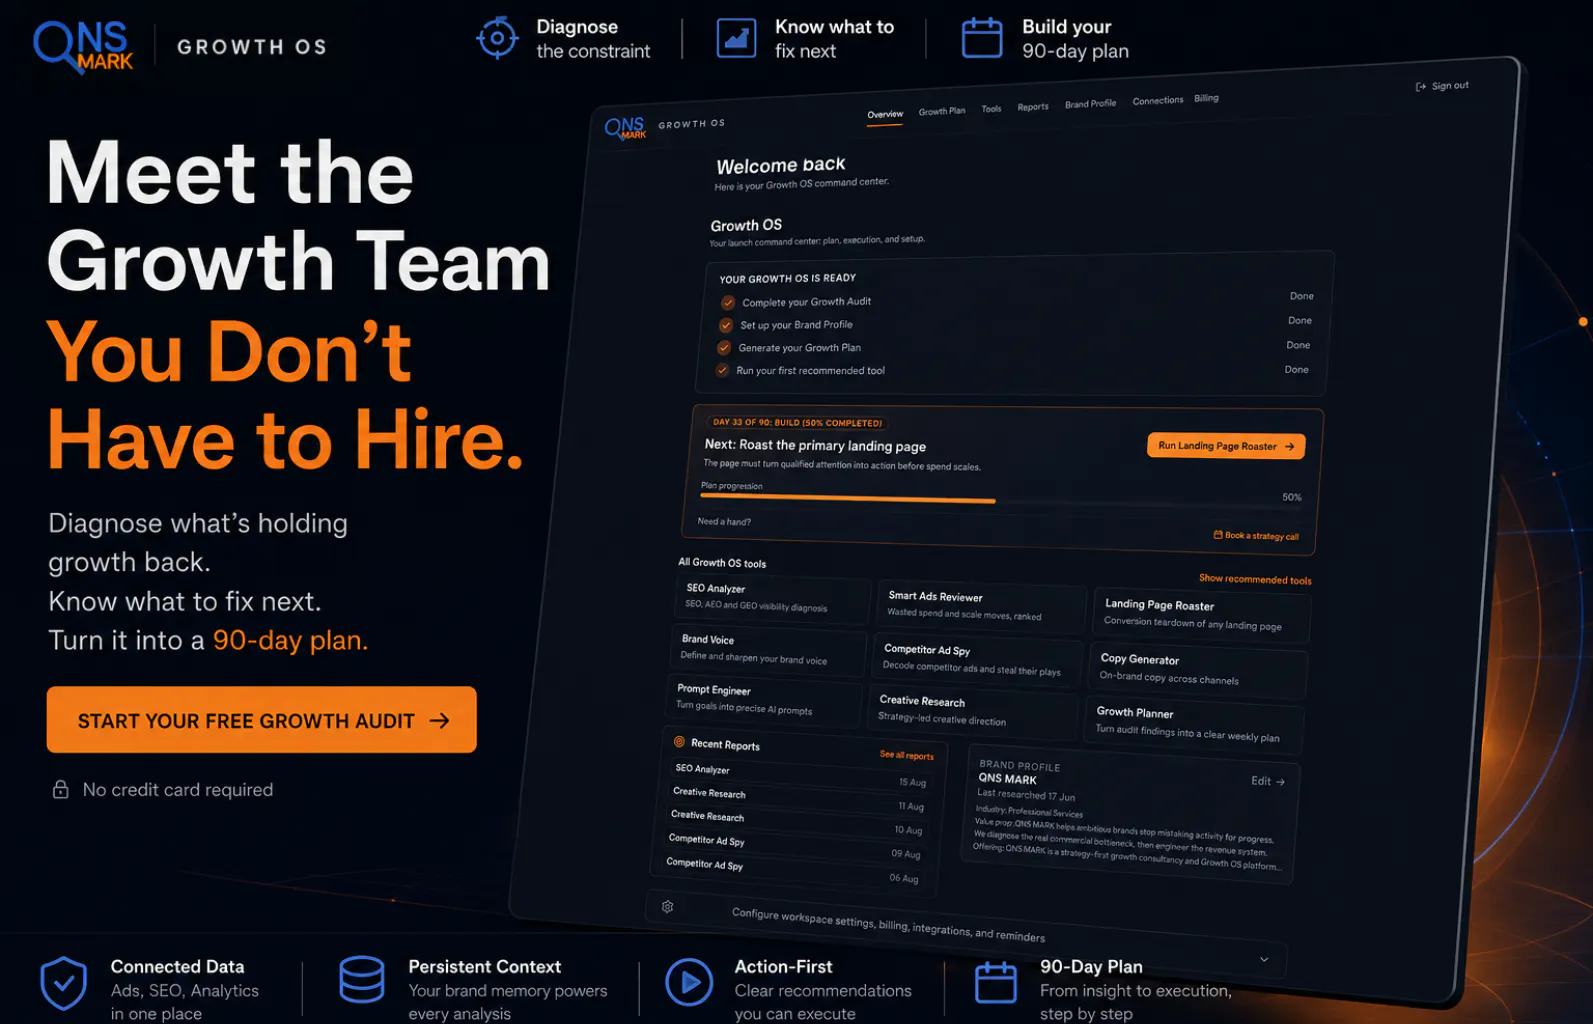Click the calendar icon beside Build your 90-day plan

[x=982, y=38]
